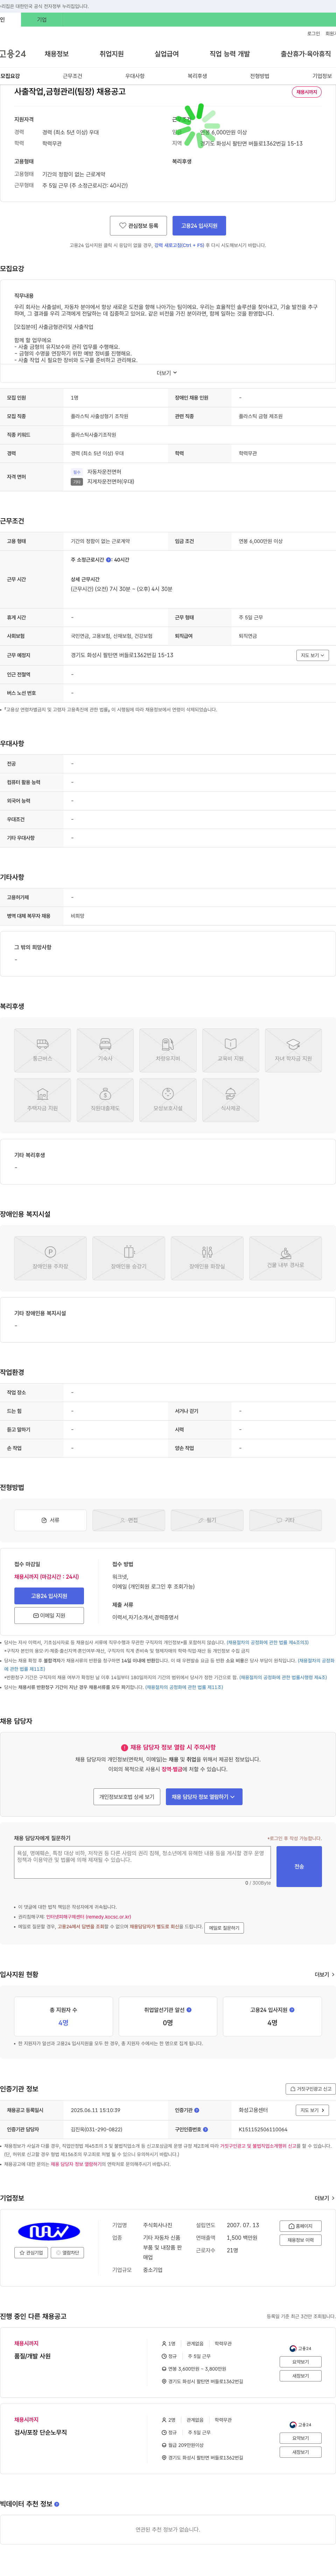336x2576 pixels.
Task: Click the 거짓구인광고 신고 button
Action: (x=310, y=2089)
